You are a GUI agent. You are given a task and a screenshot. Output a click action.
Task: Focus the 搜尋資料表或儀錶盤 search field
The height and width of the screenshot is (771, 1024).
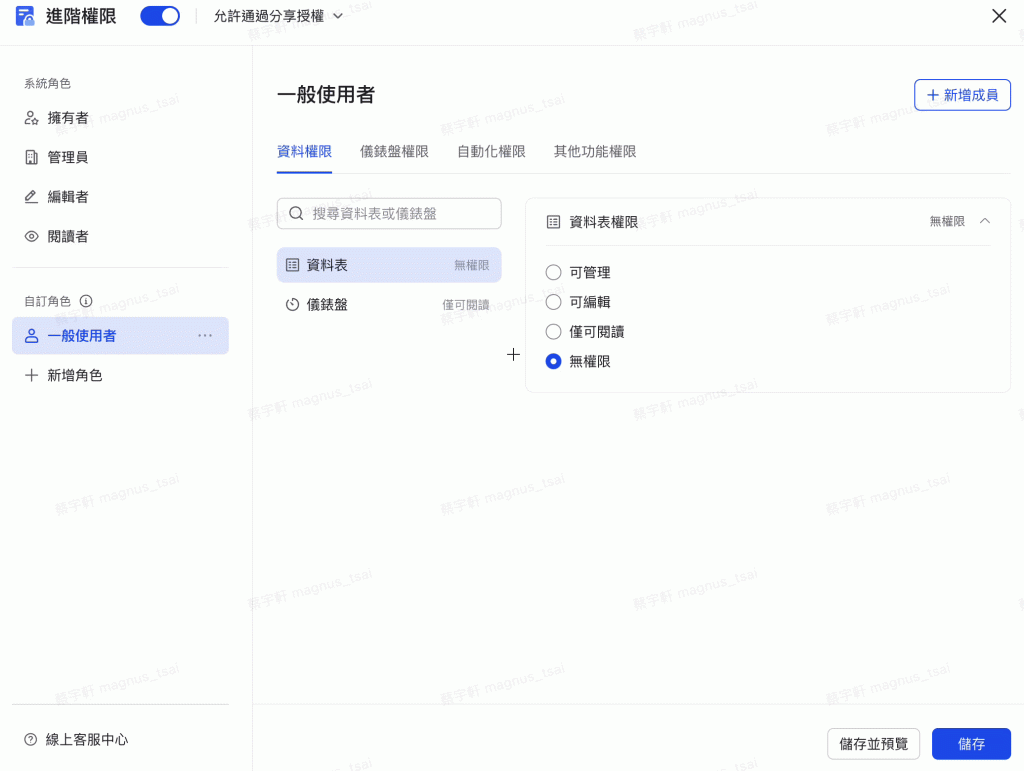point(389,213)
